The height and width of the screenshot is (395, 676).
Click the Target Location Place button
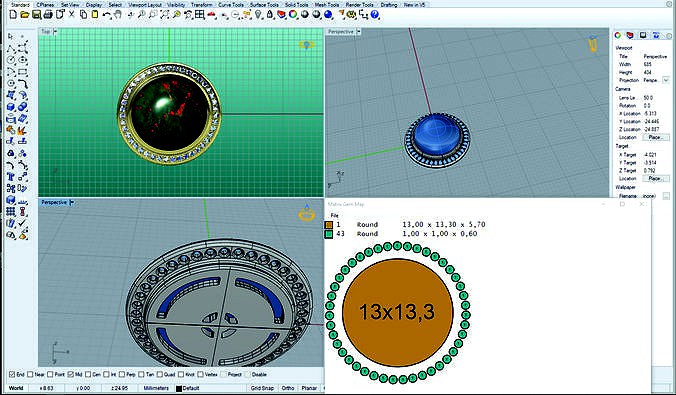[x=656, y=178]
